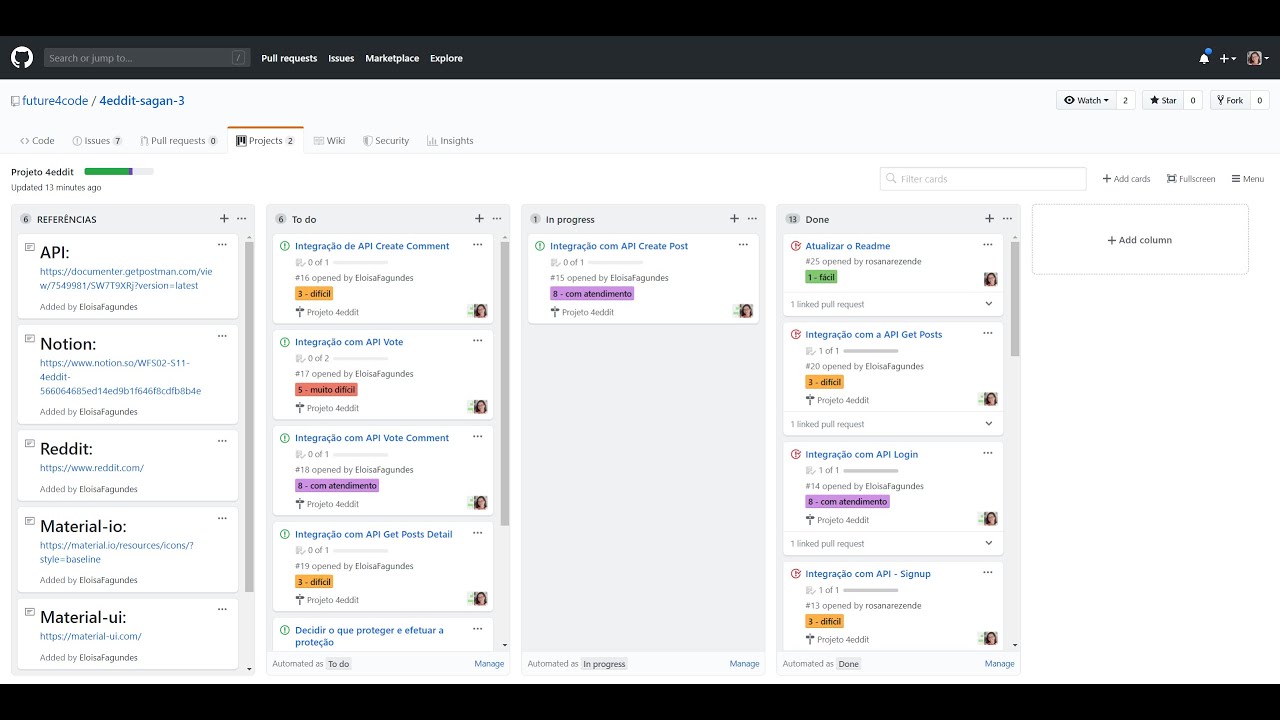This screenshot has height=720, width=1280.
Task: Add a card to In progress column
Action: pos(734,219)
